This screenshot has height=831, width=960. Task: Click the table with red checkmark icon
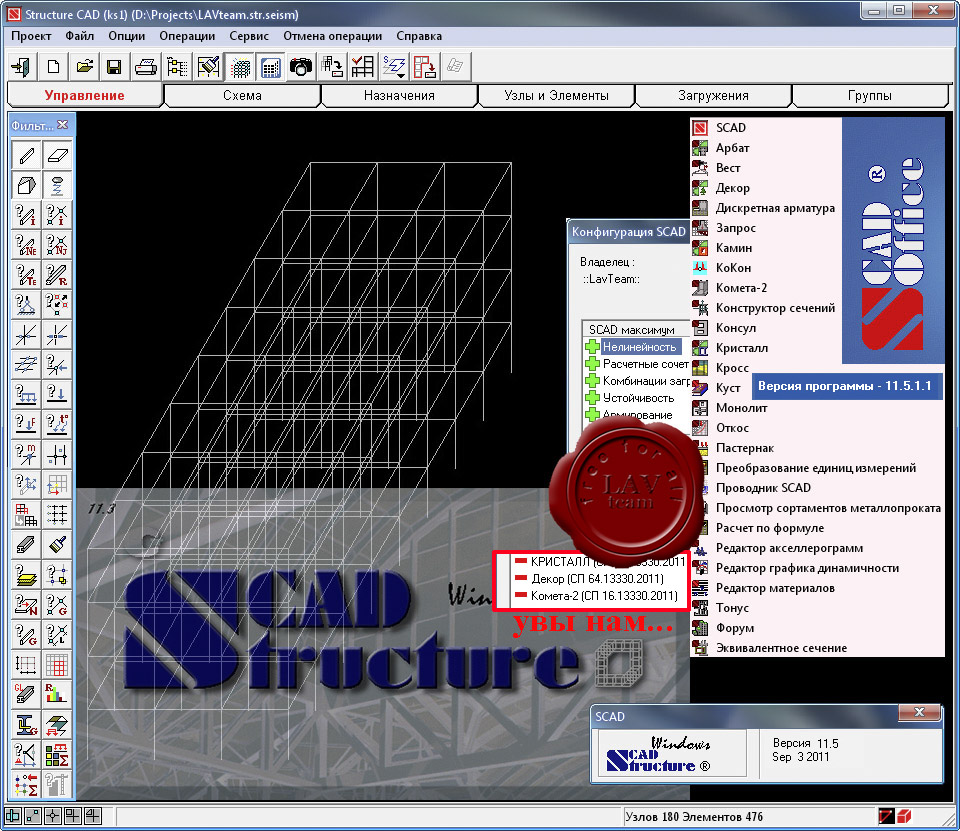click(x=362, y=66)
